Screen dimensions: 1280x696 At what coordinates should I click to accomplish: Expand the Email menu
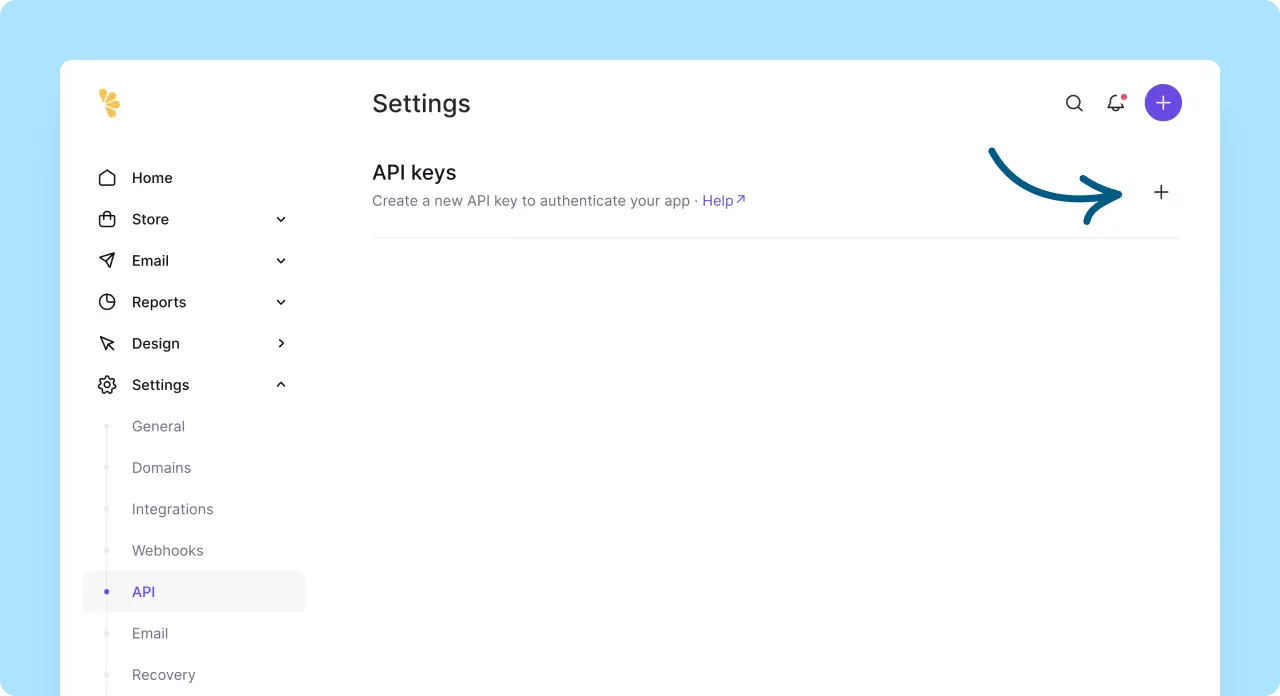tap(280, 260)
